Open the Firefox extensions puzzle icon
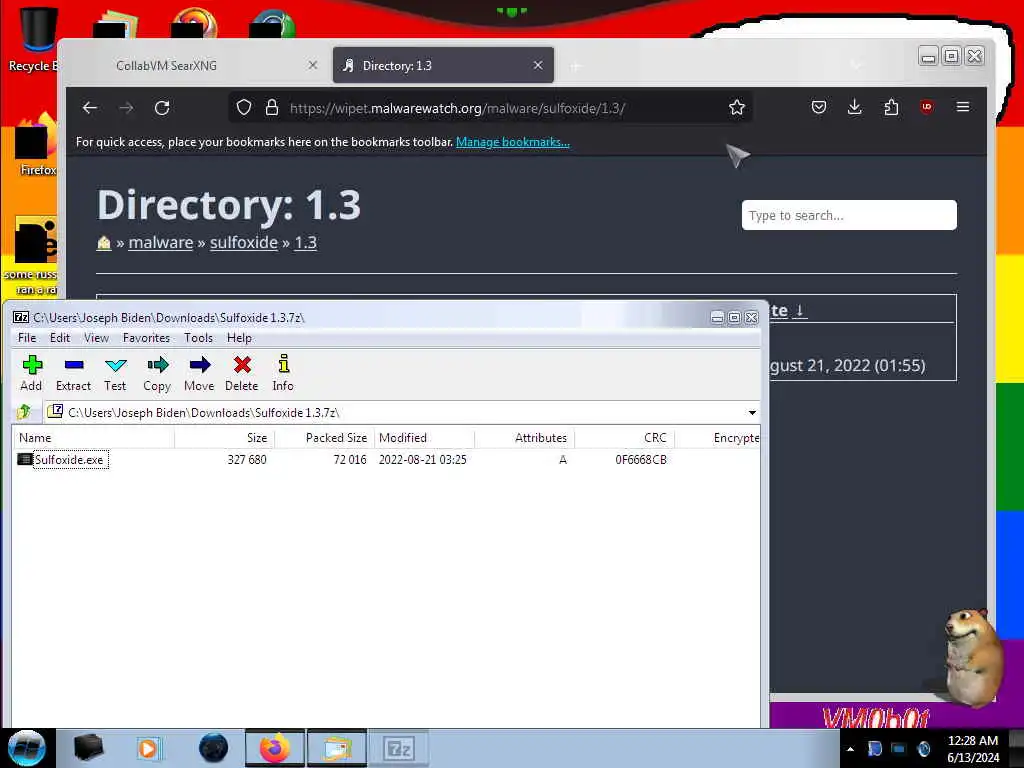This screenshot has width=1024, height=768. point(891,108)
